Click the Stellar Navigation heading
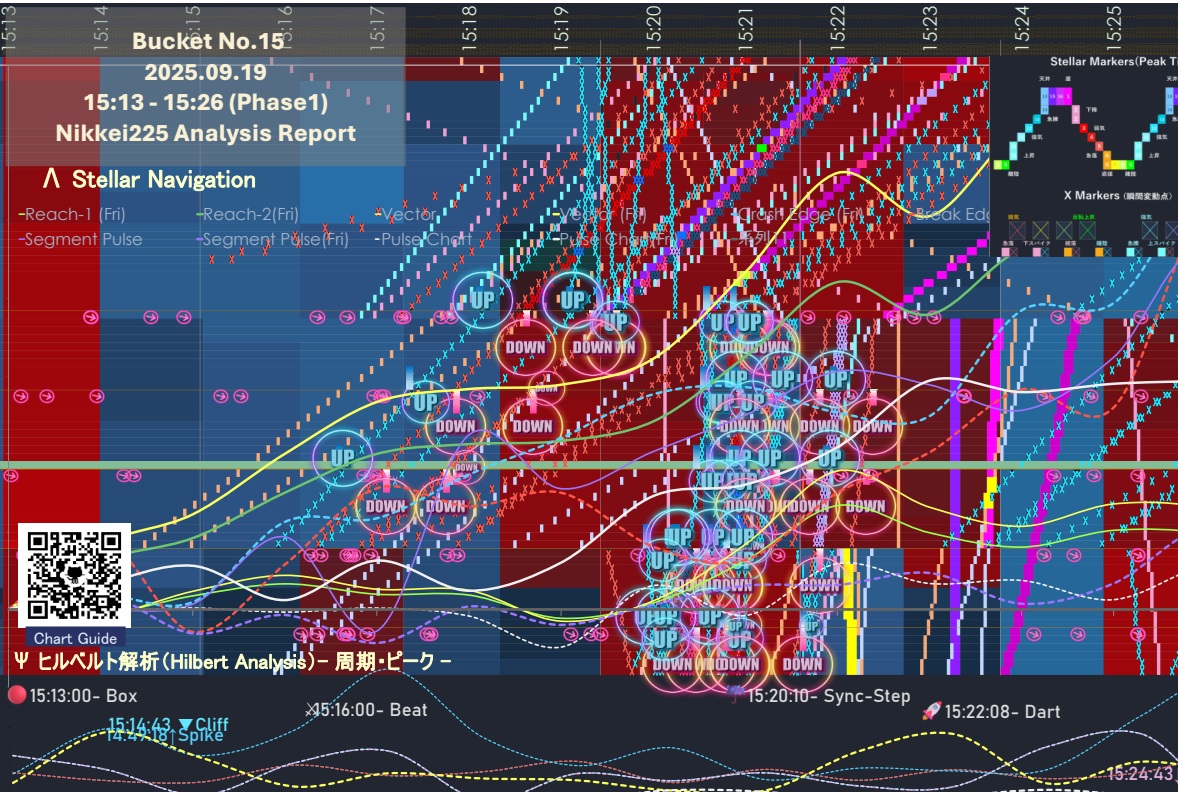The height and width of the screenshot is (792, 1178). click(163, 180)
